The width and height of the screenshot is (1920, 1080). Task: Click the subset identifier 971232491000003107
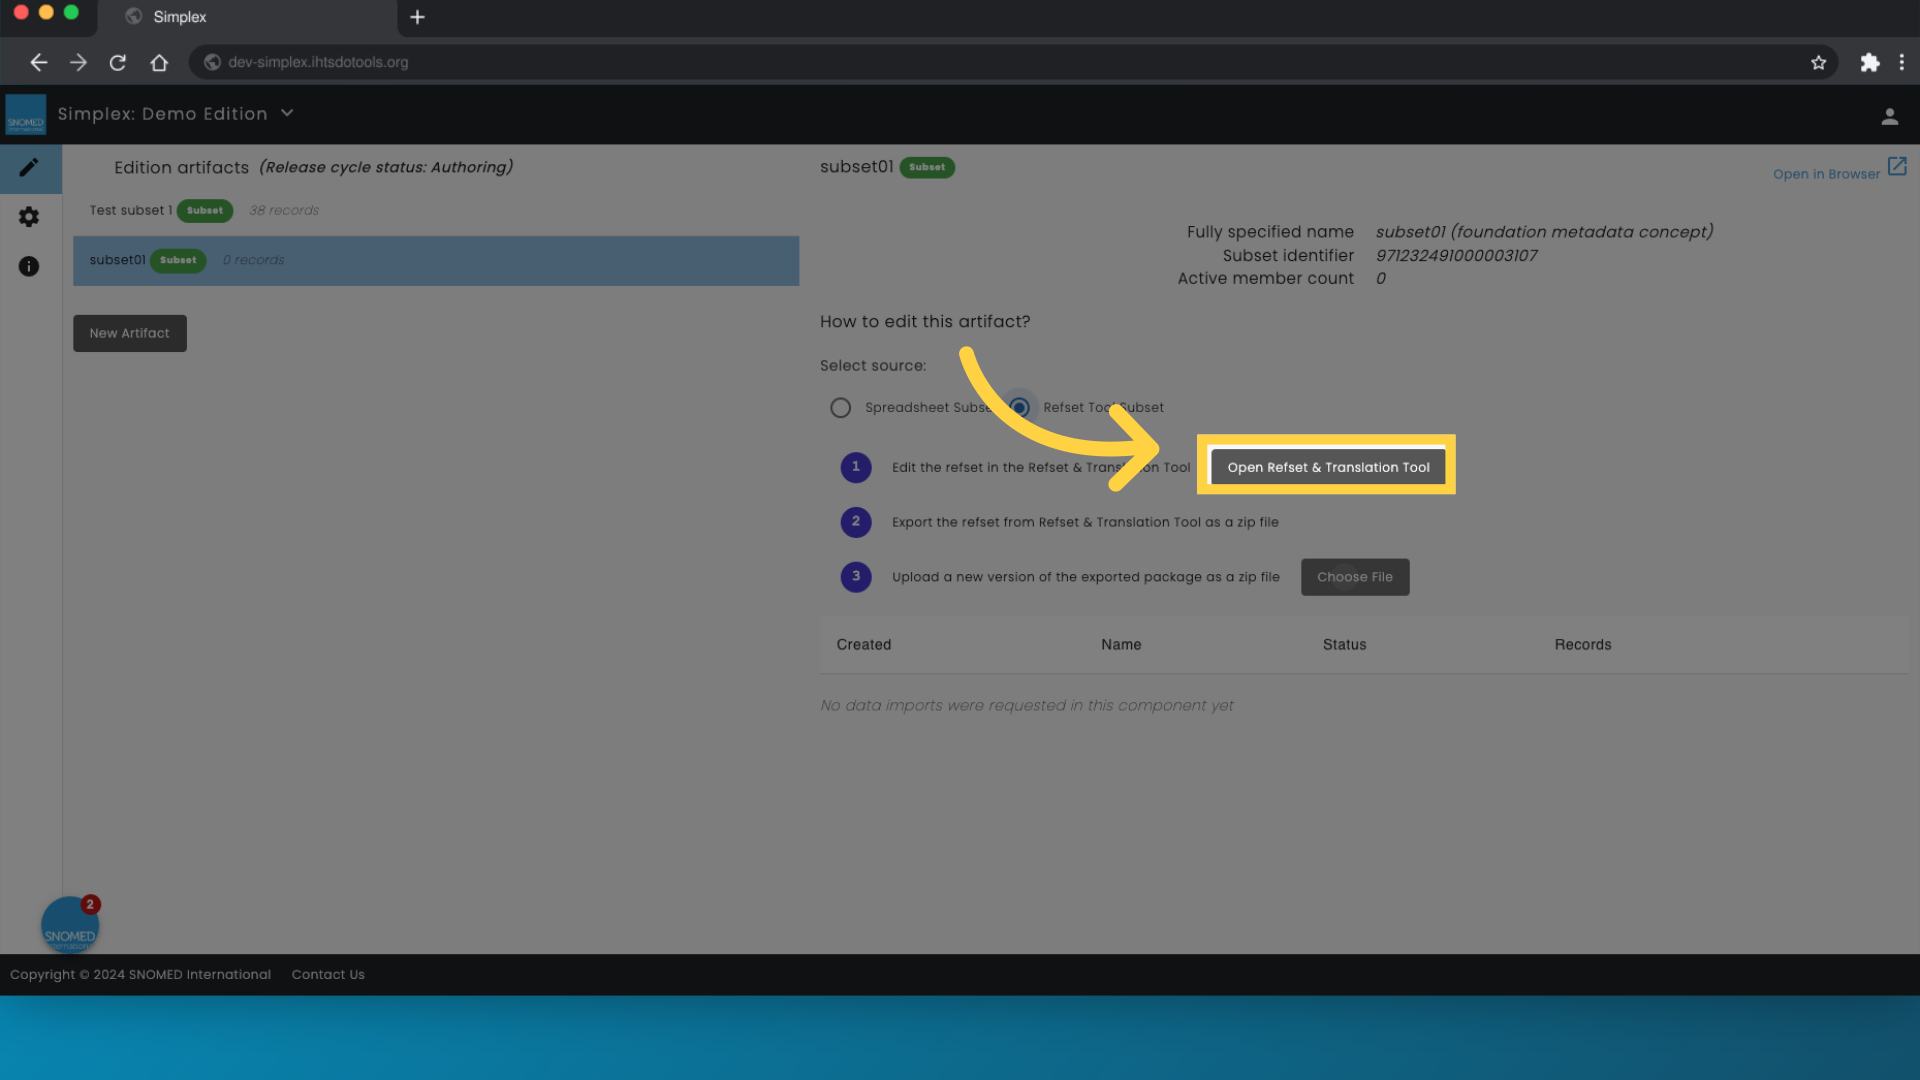click(x=1456, y=256)
